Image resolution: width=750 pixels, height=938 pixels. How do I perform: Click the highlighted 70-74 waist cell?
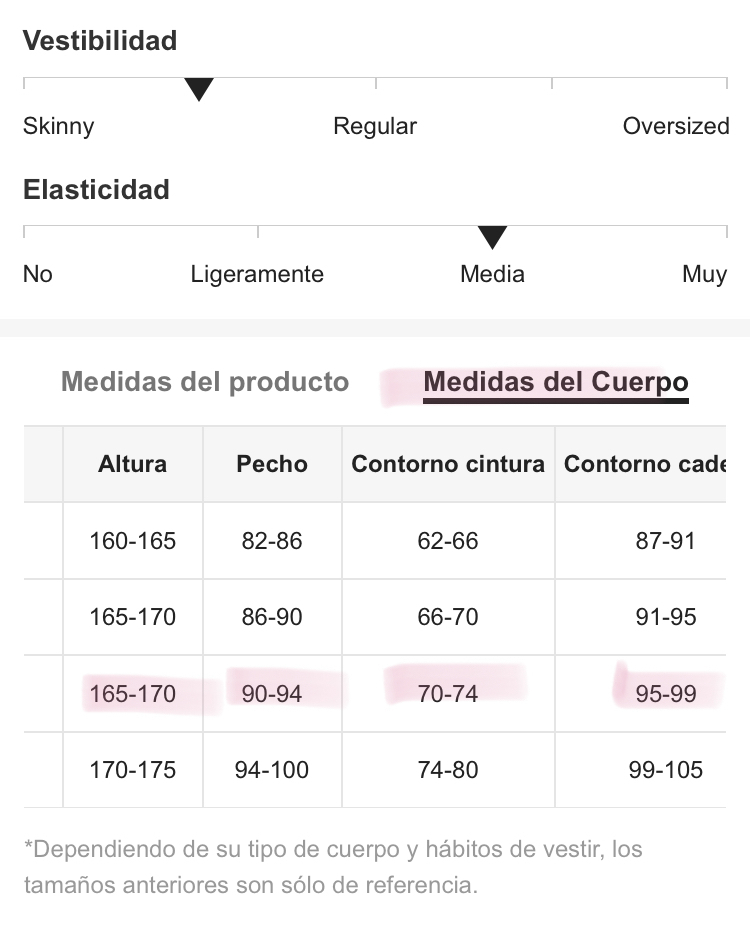point(448,694)
